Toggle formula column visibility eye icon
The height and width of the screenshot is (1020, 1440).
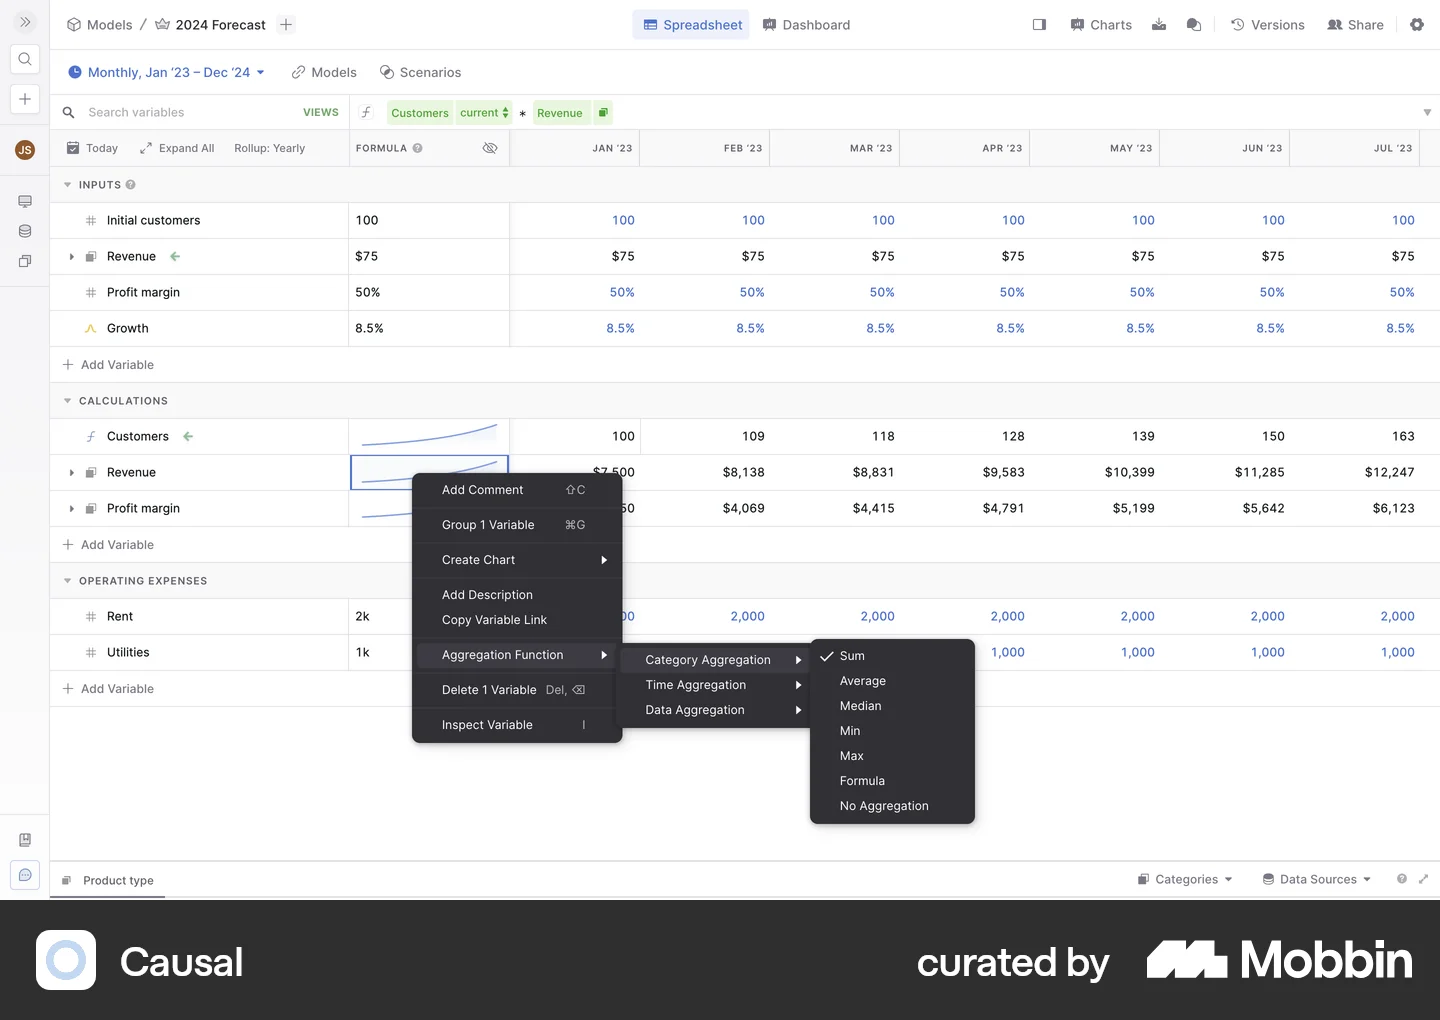490,148
